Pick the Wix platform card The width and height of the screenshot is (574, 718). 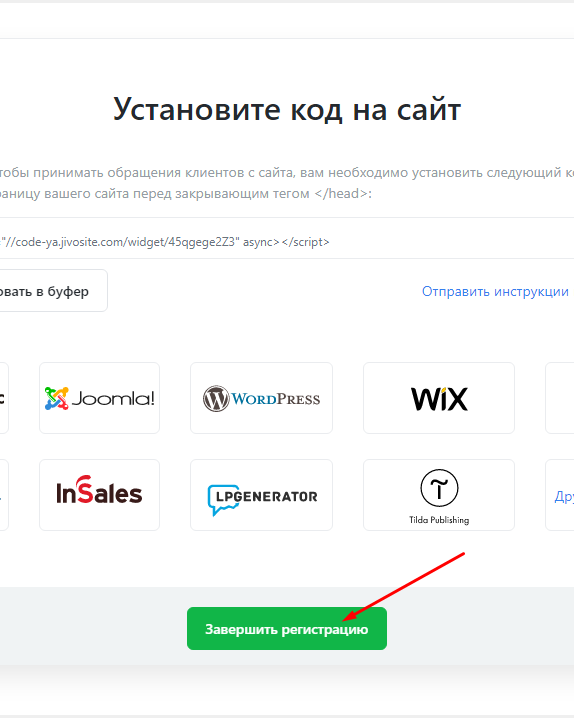point(439,398)
